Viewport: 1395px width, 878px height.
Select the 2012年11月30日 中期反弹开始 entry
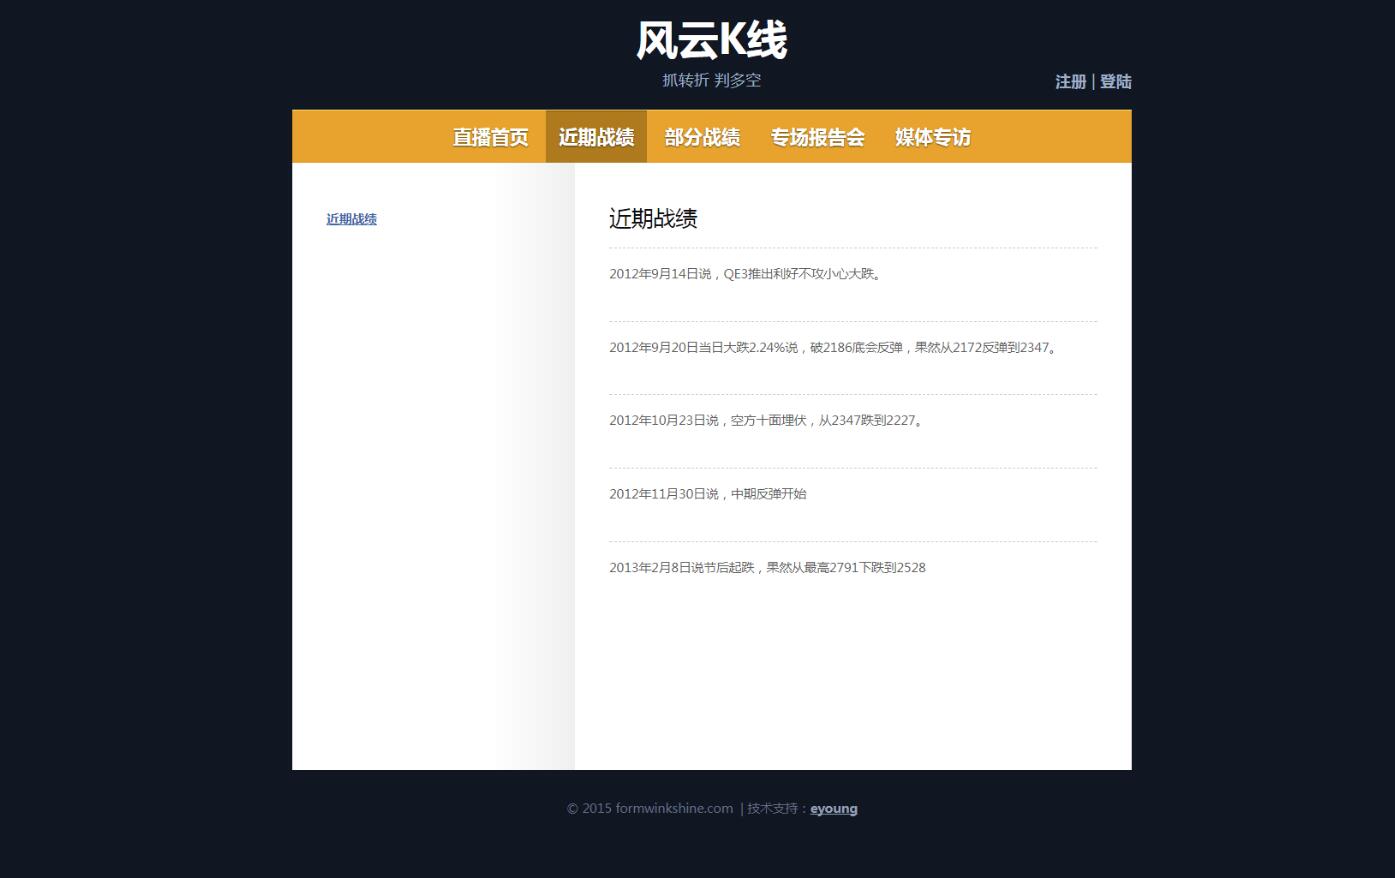pyautogui.click(x=707, y=494)
